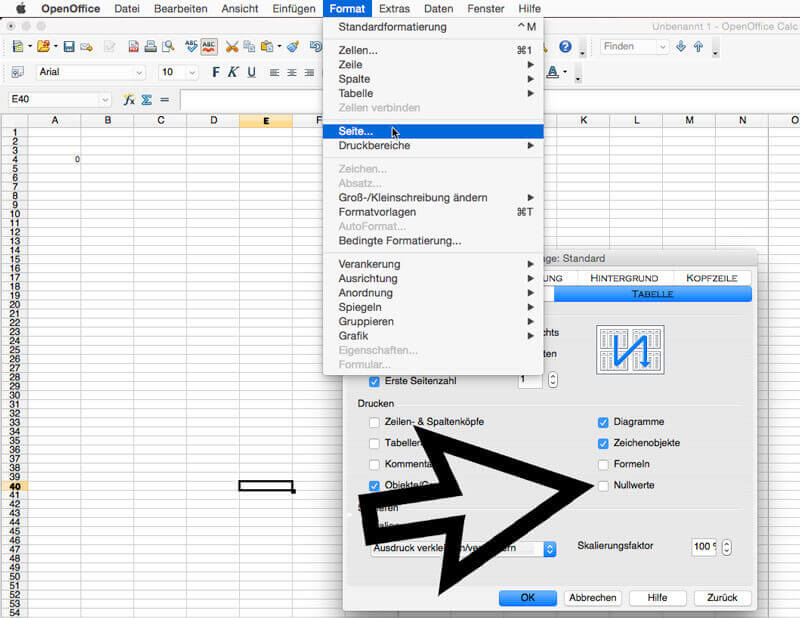Click the Save document icon

(x=68, y=47)
